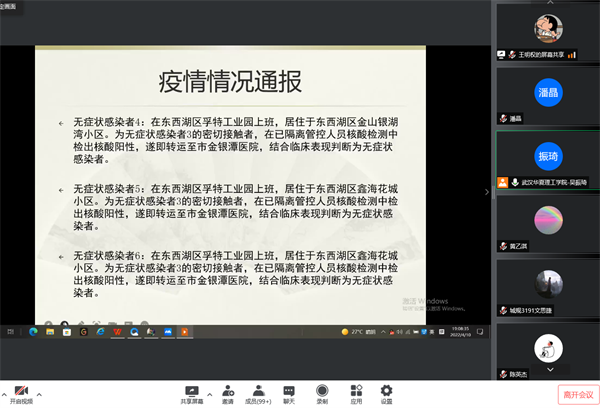Click the 离开会议 leave meeting button

577,394
